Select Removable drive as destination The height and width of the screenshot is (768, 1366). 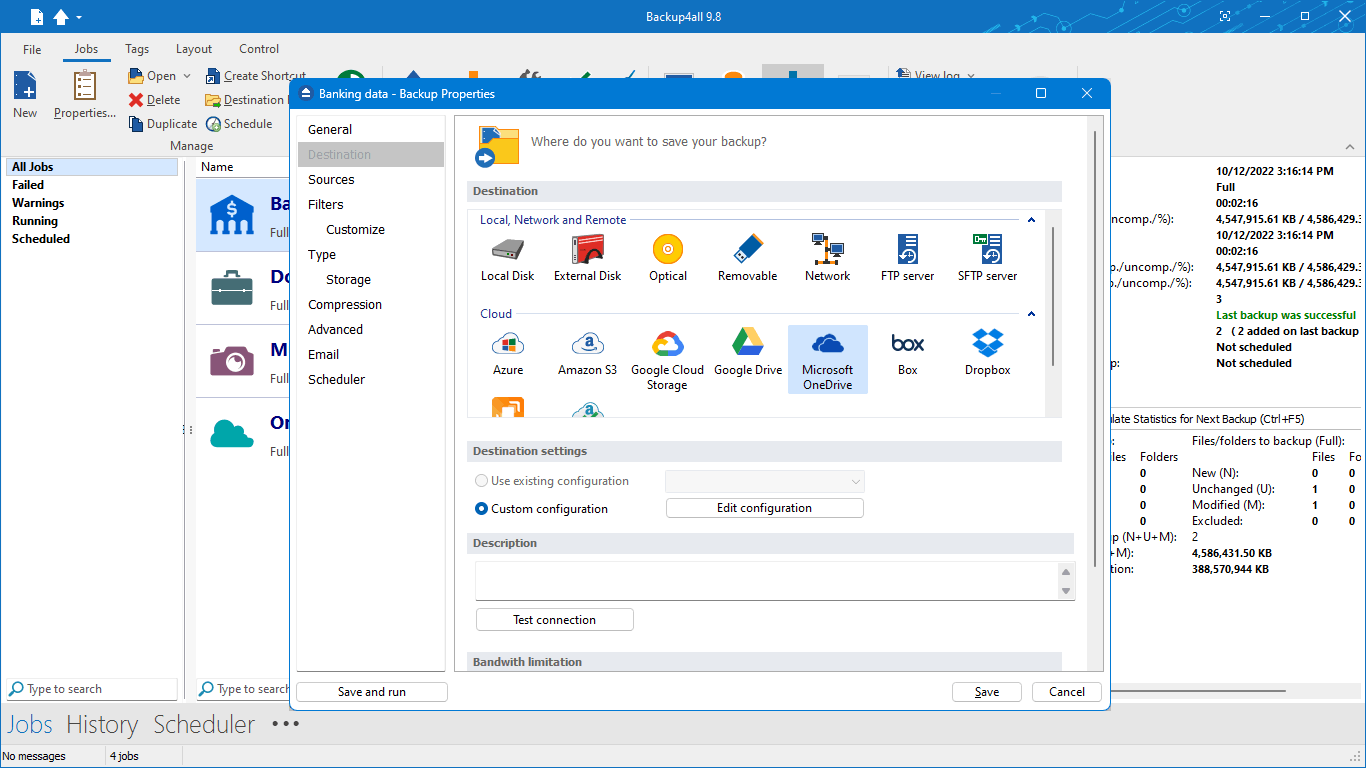point(748,258)
